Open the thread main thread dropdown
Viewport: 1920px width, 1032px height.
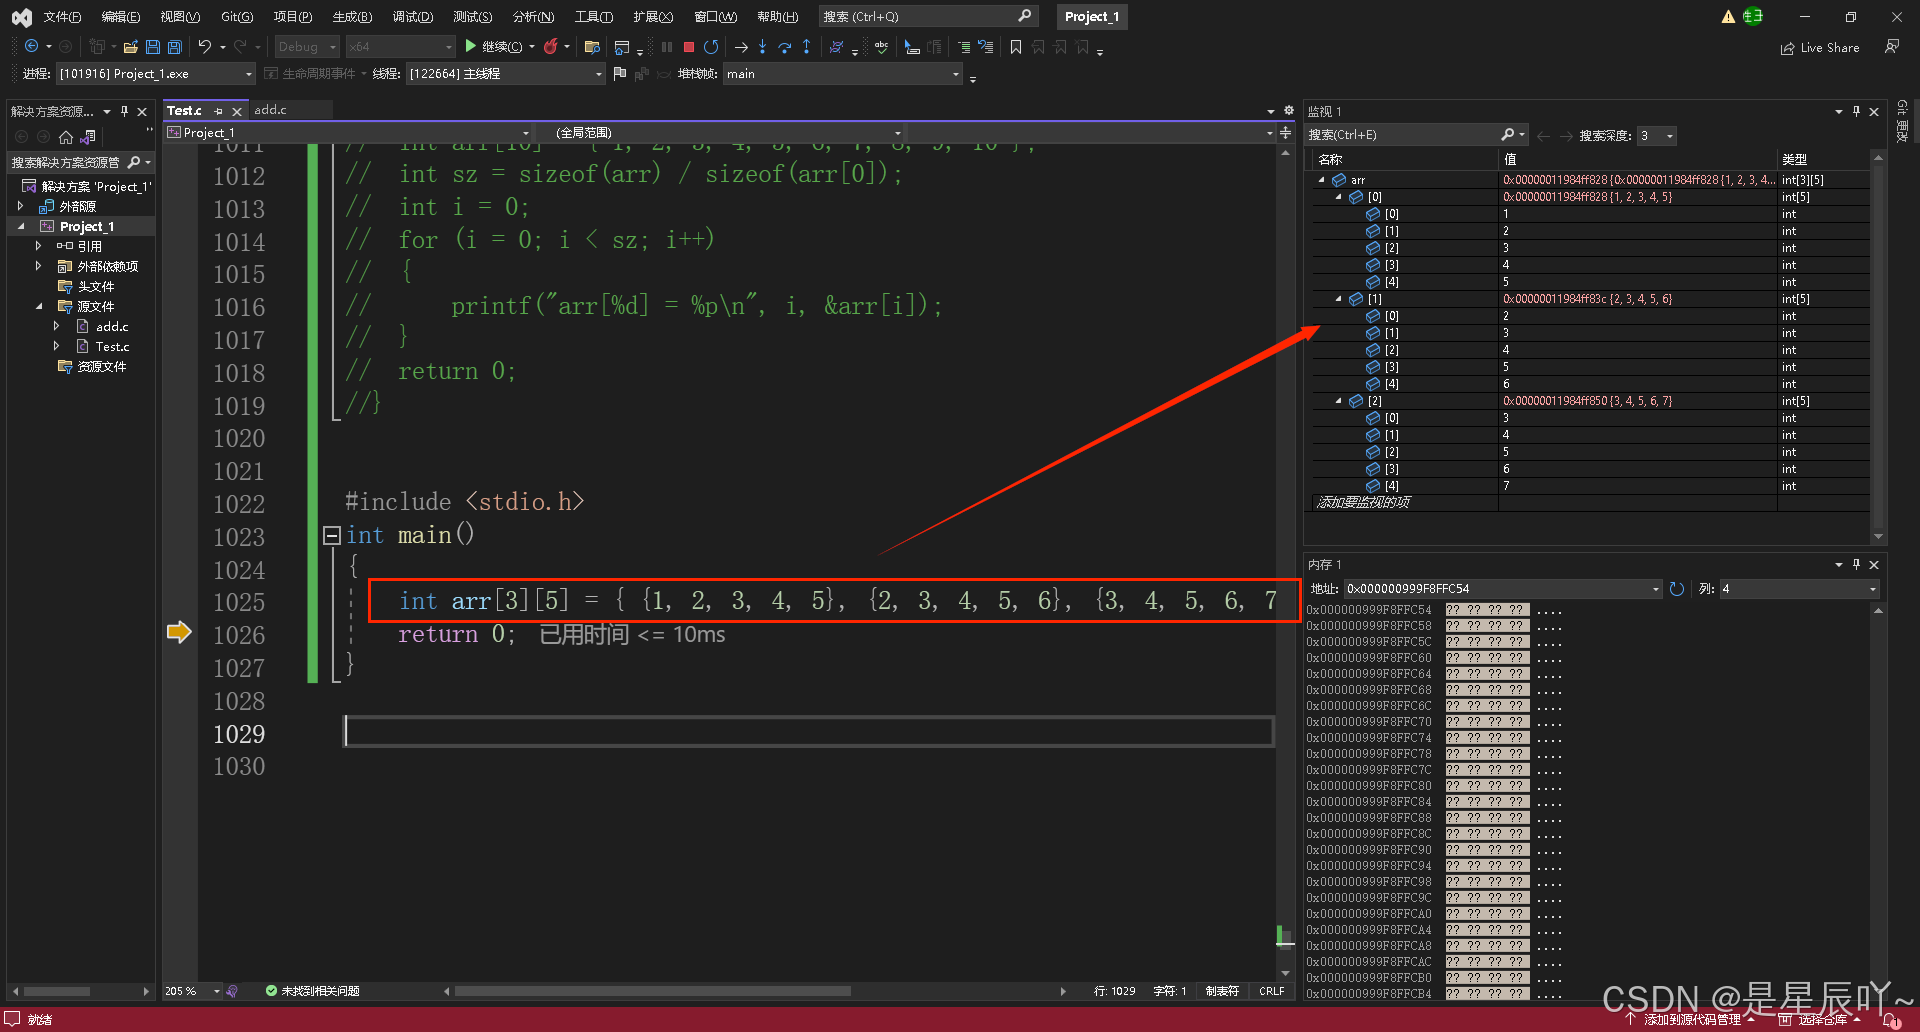point(506,74)
